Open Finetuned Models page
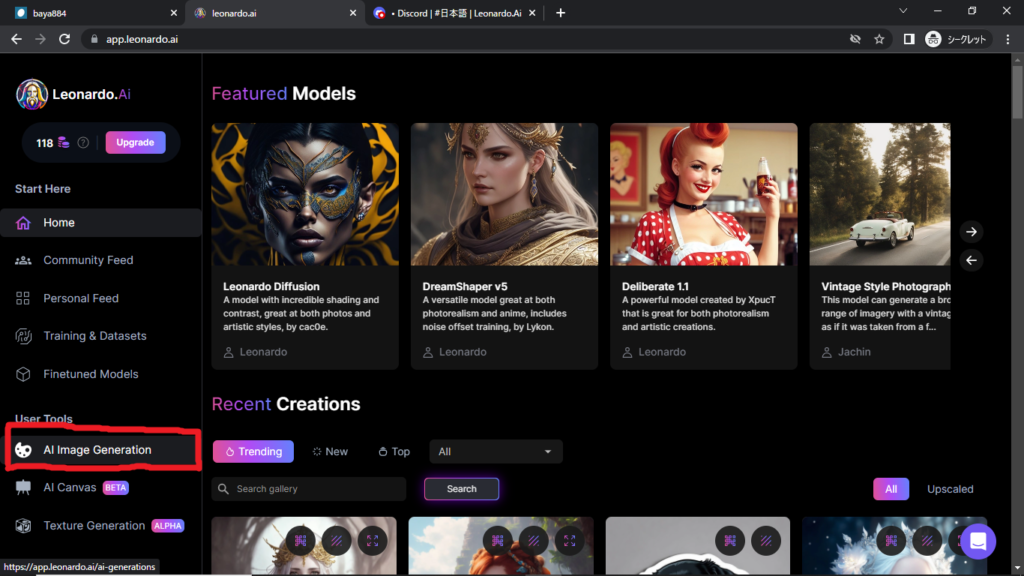The width and height of the screenshot is (1024, 576). pos(90,374)
